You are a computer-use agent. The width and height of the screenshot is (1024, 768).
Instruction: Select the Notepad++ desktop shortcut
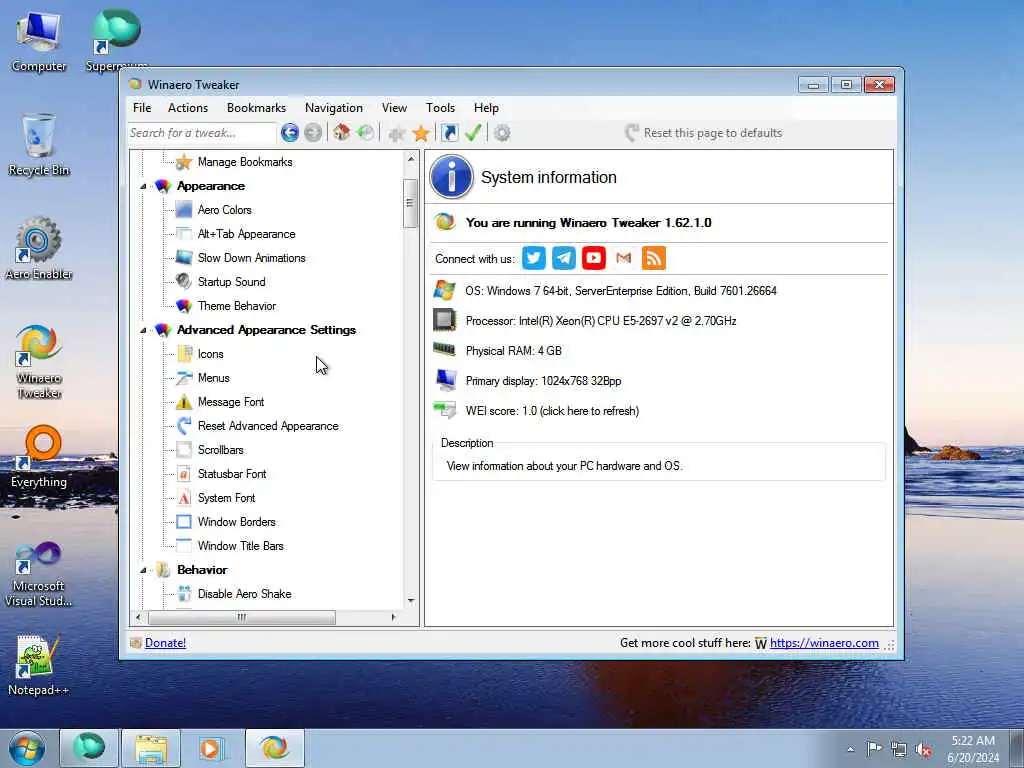[x=38, y=665]
